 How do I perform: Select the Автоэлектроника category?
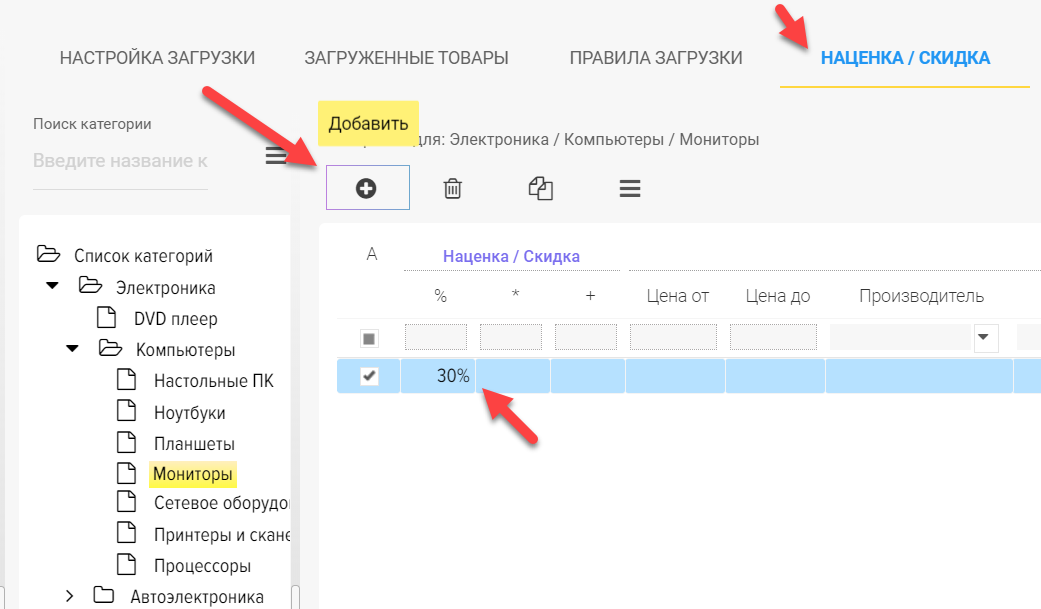click(197, 596)
